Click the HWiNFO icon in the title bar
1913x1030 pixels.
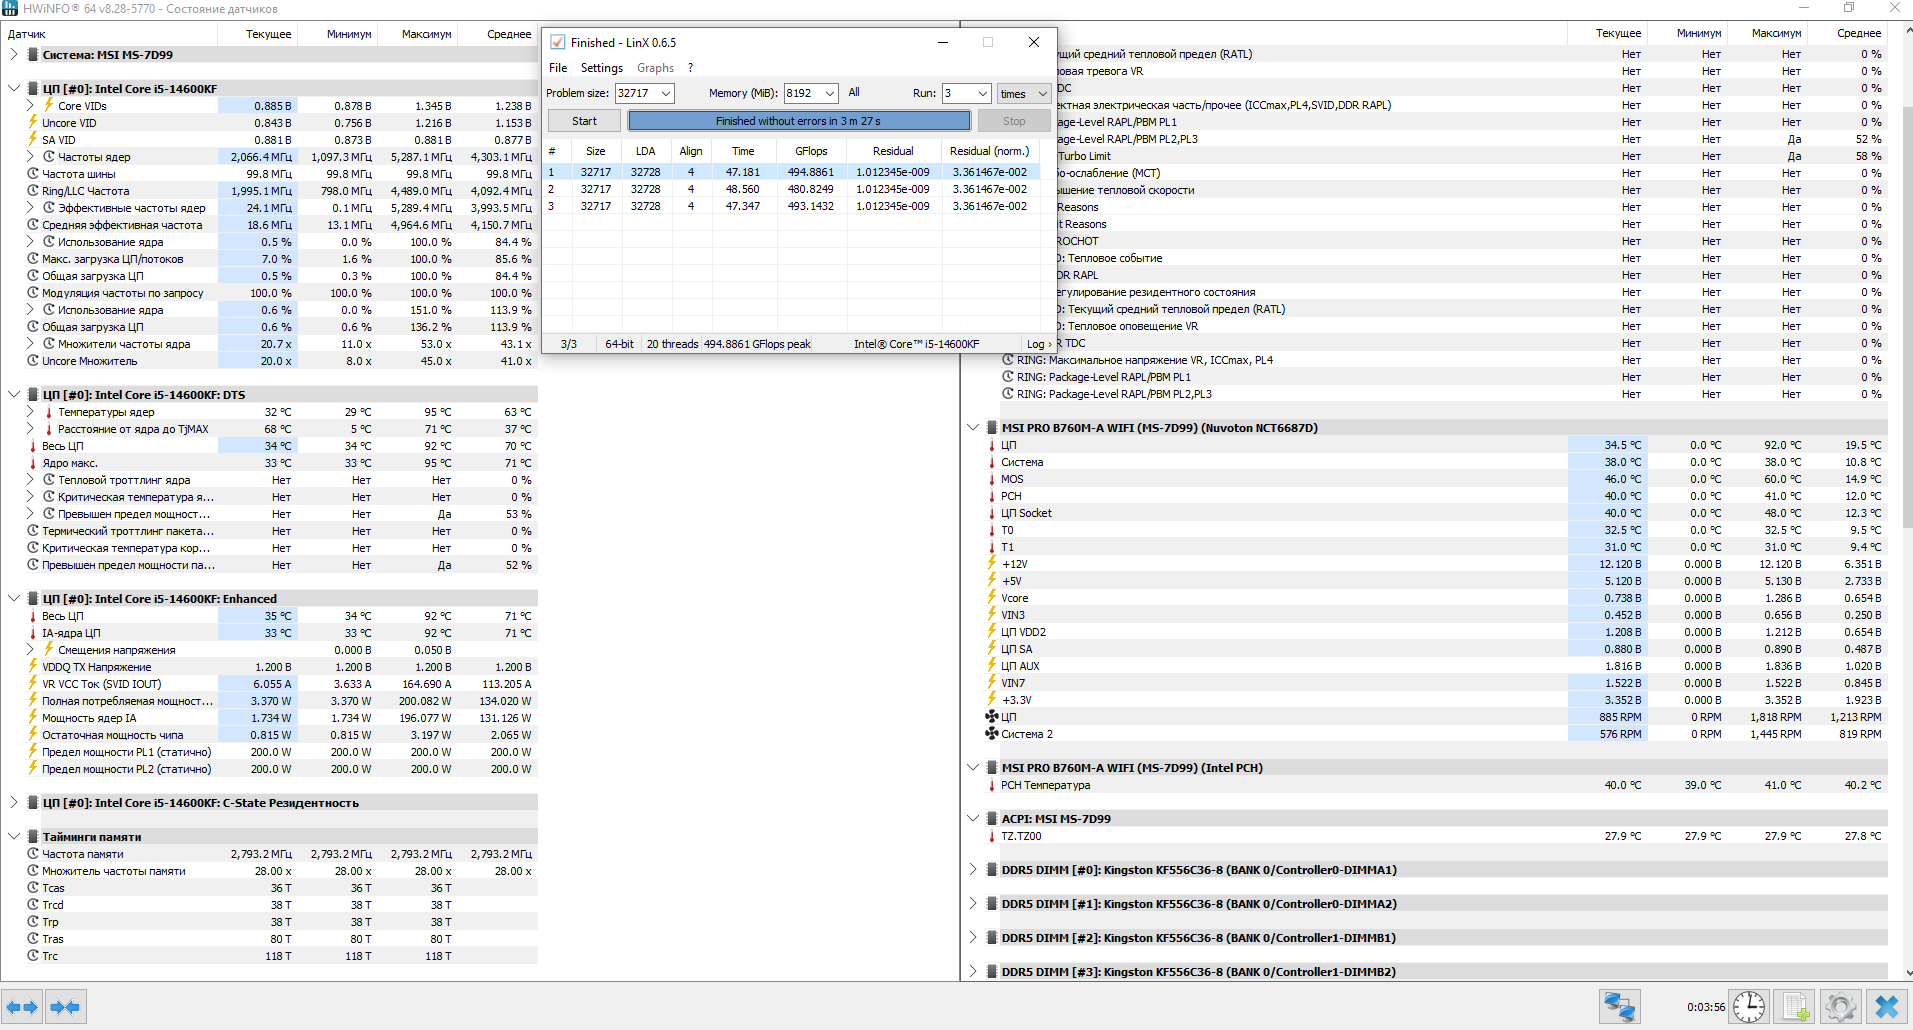[x=10, y=8]
